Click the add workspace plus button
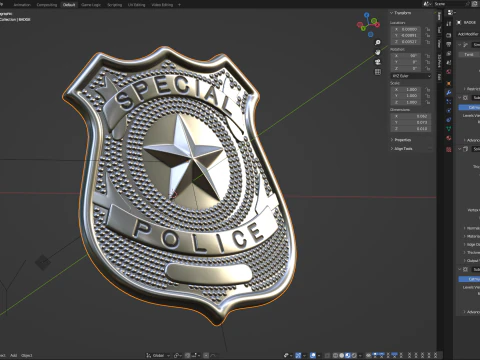 pyautogui.click(x=179, y=5)
